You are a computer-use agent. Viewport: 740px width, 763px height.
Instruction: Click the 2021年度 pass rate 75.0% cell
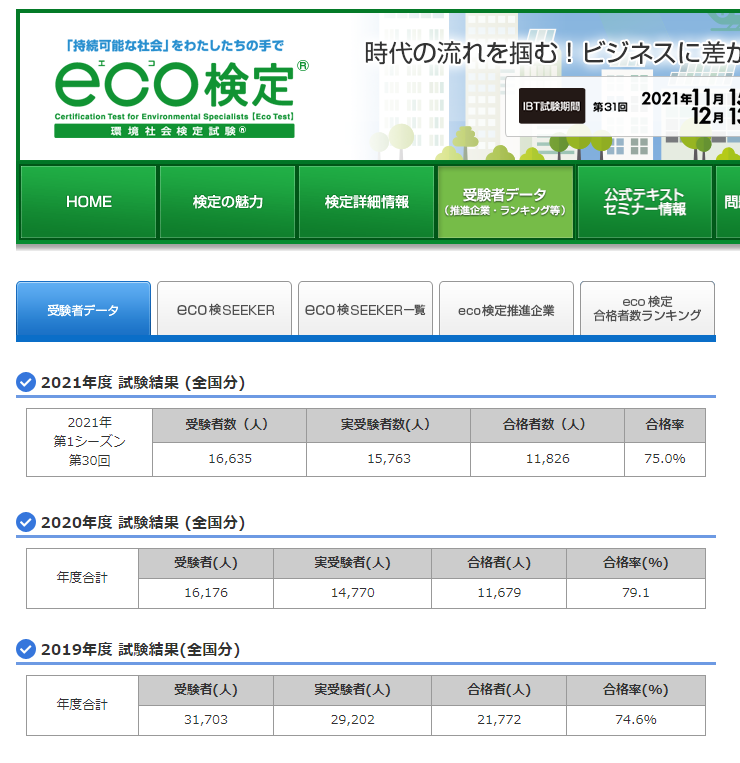tap(664, 459)
